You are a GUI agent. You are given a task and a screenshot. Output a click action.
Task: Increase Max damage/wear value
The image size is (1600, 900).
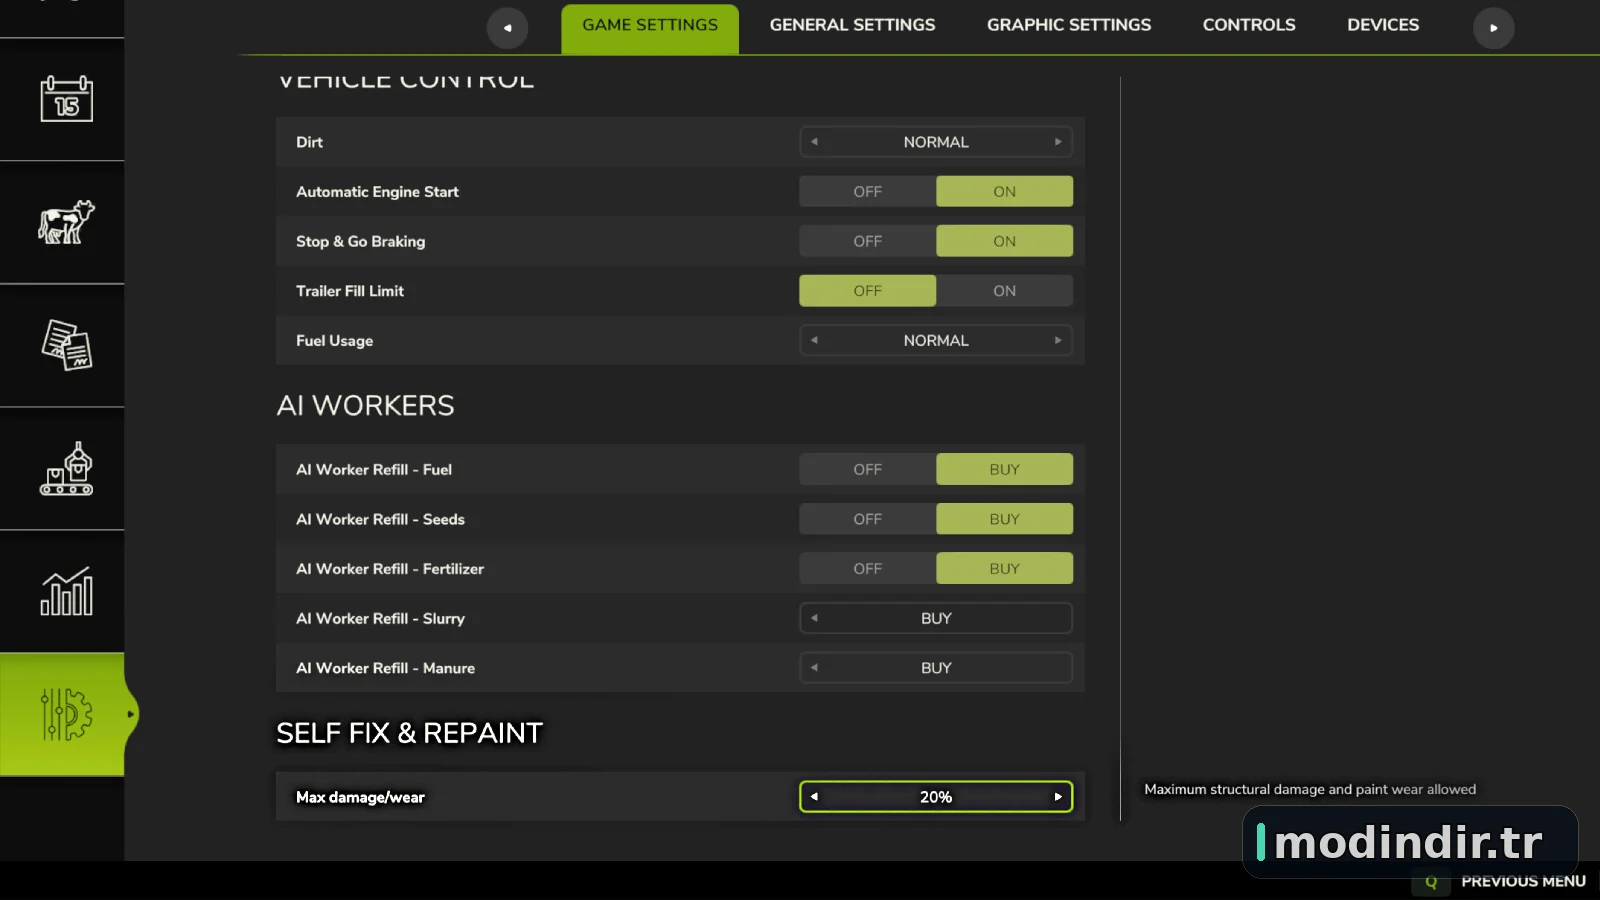1057,797
